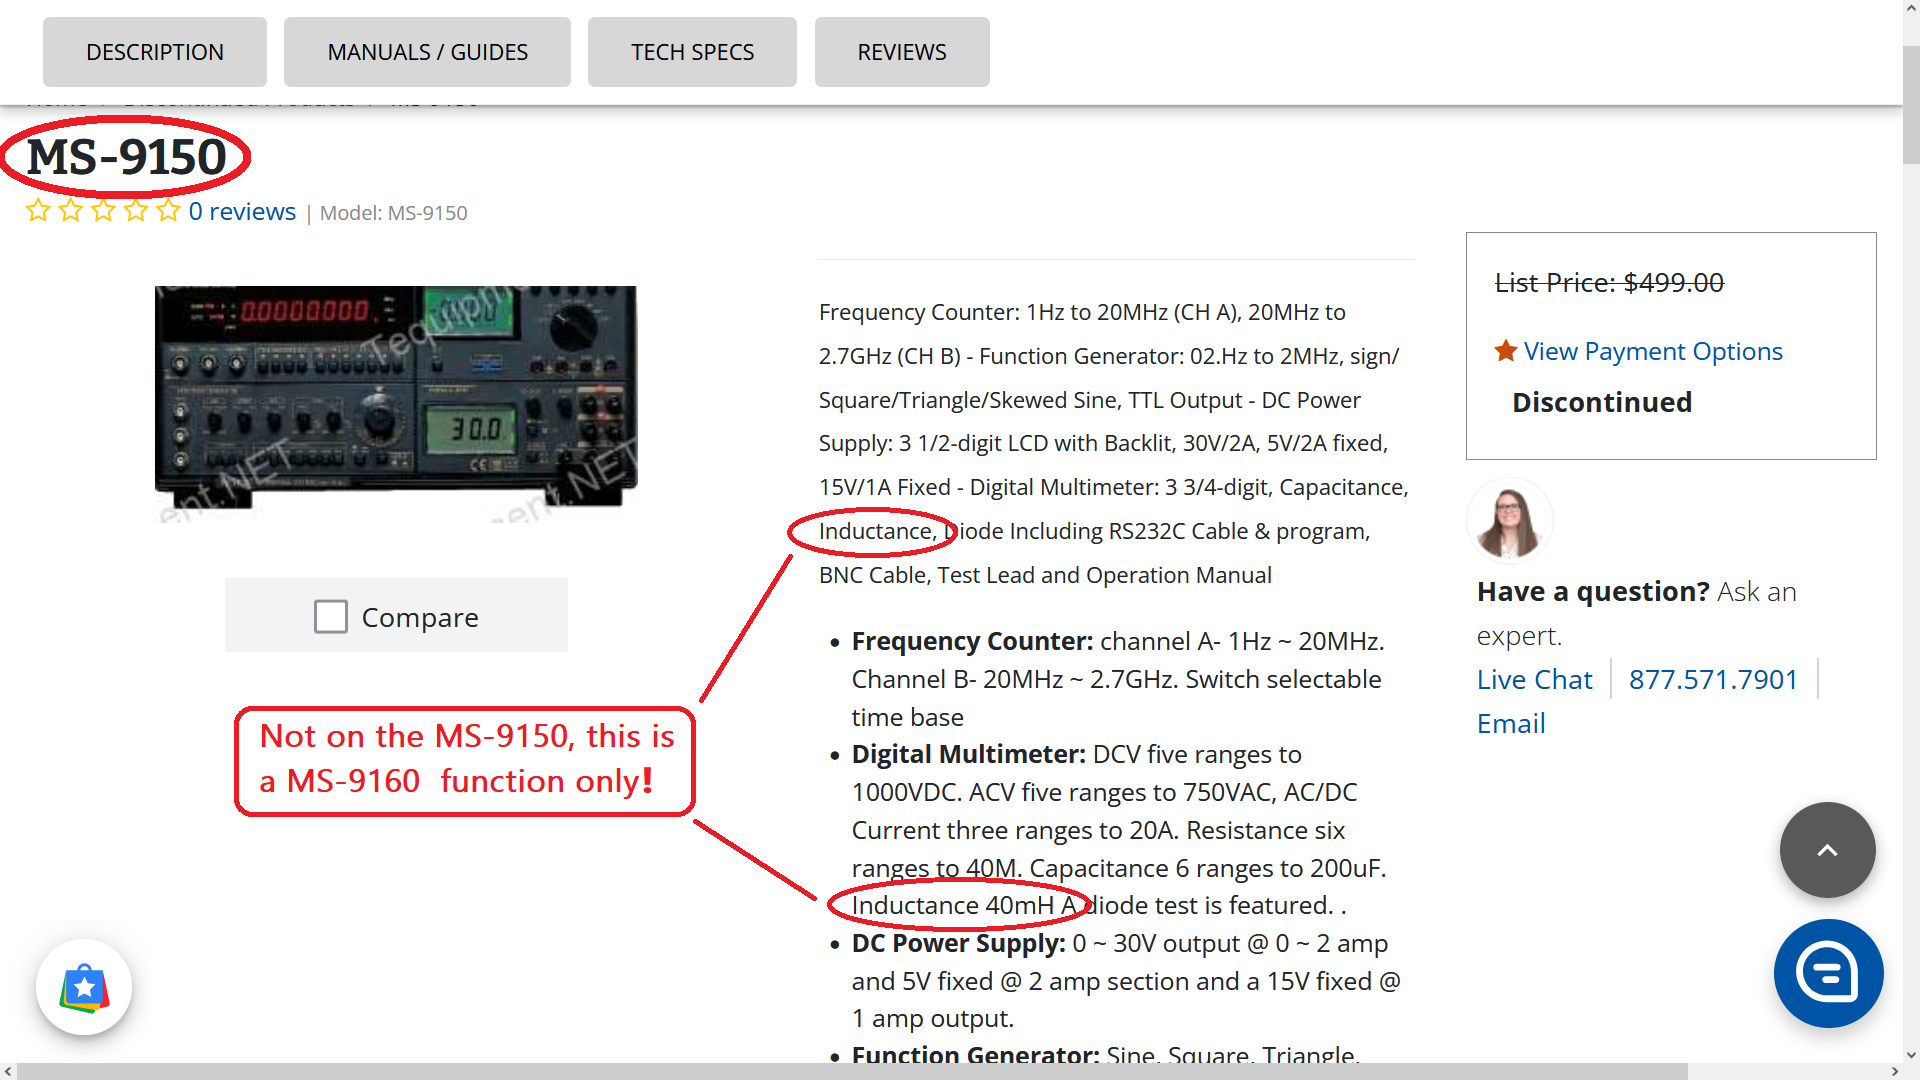Click the fifth rating star

(x=168, y=211)
